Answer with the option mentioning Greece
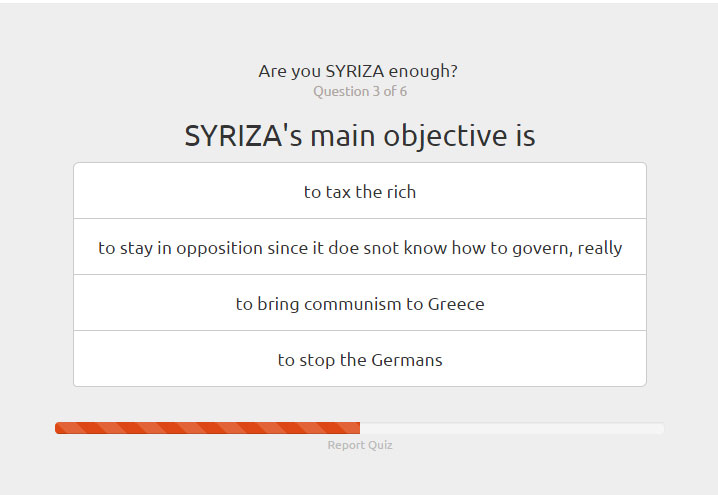The width and height of the screenshot is (718, 495). [360, 303]
